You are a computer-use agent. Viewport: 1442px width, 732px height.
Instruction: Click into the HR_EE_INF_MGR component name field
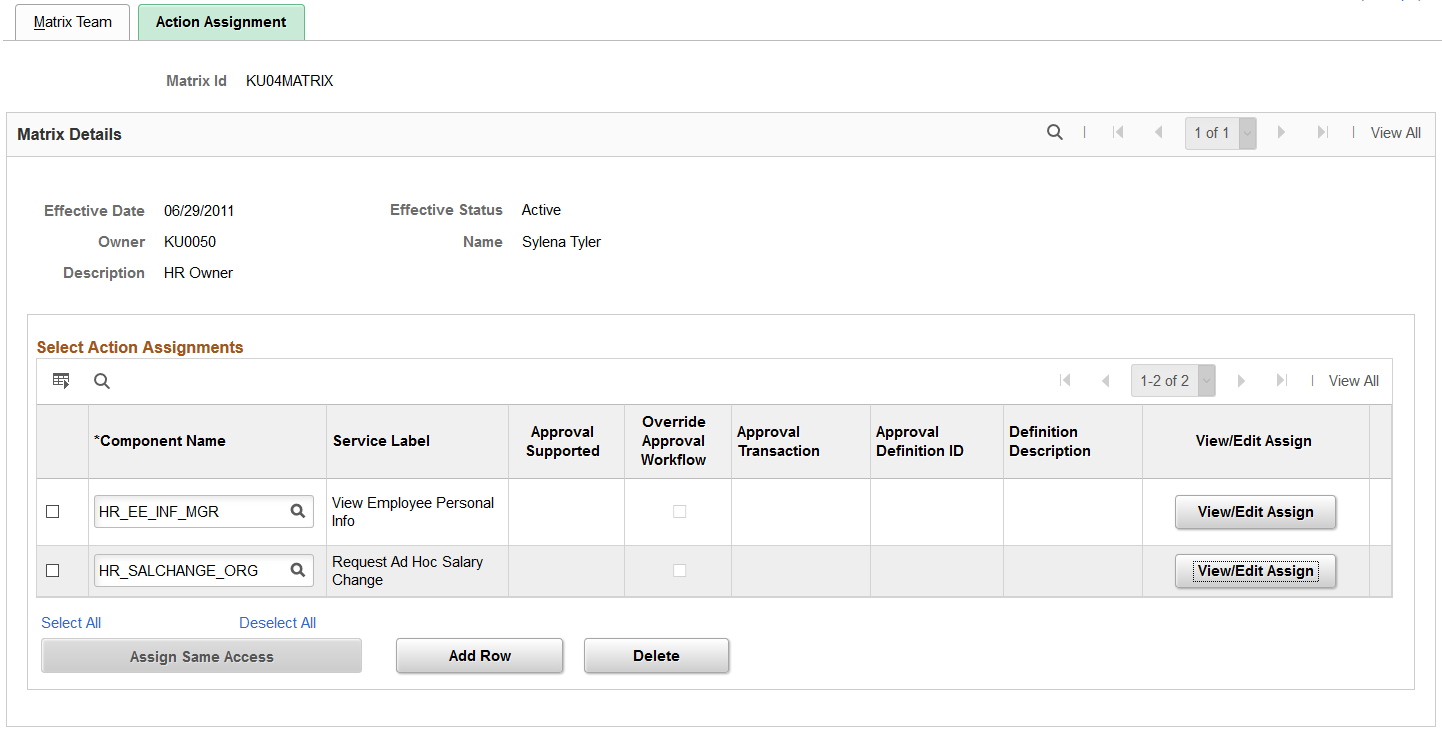point(190,511)
